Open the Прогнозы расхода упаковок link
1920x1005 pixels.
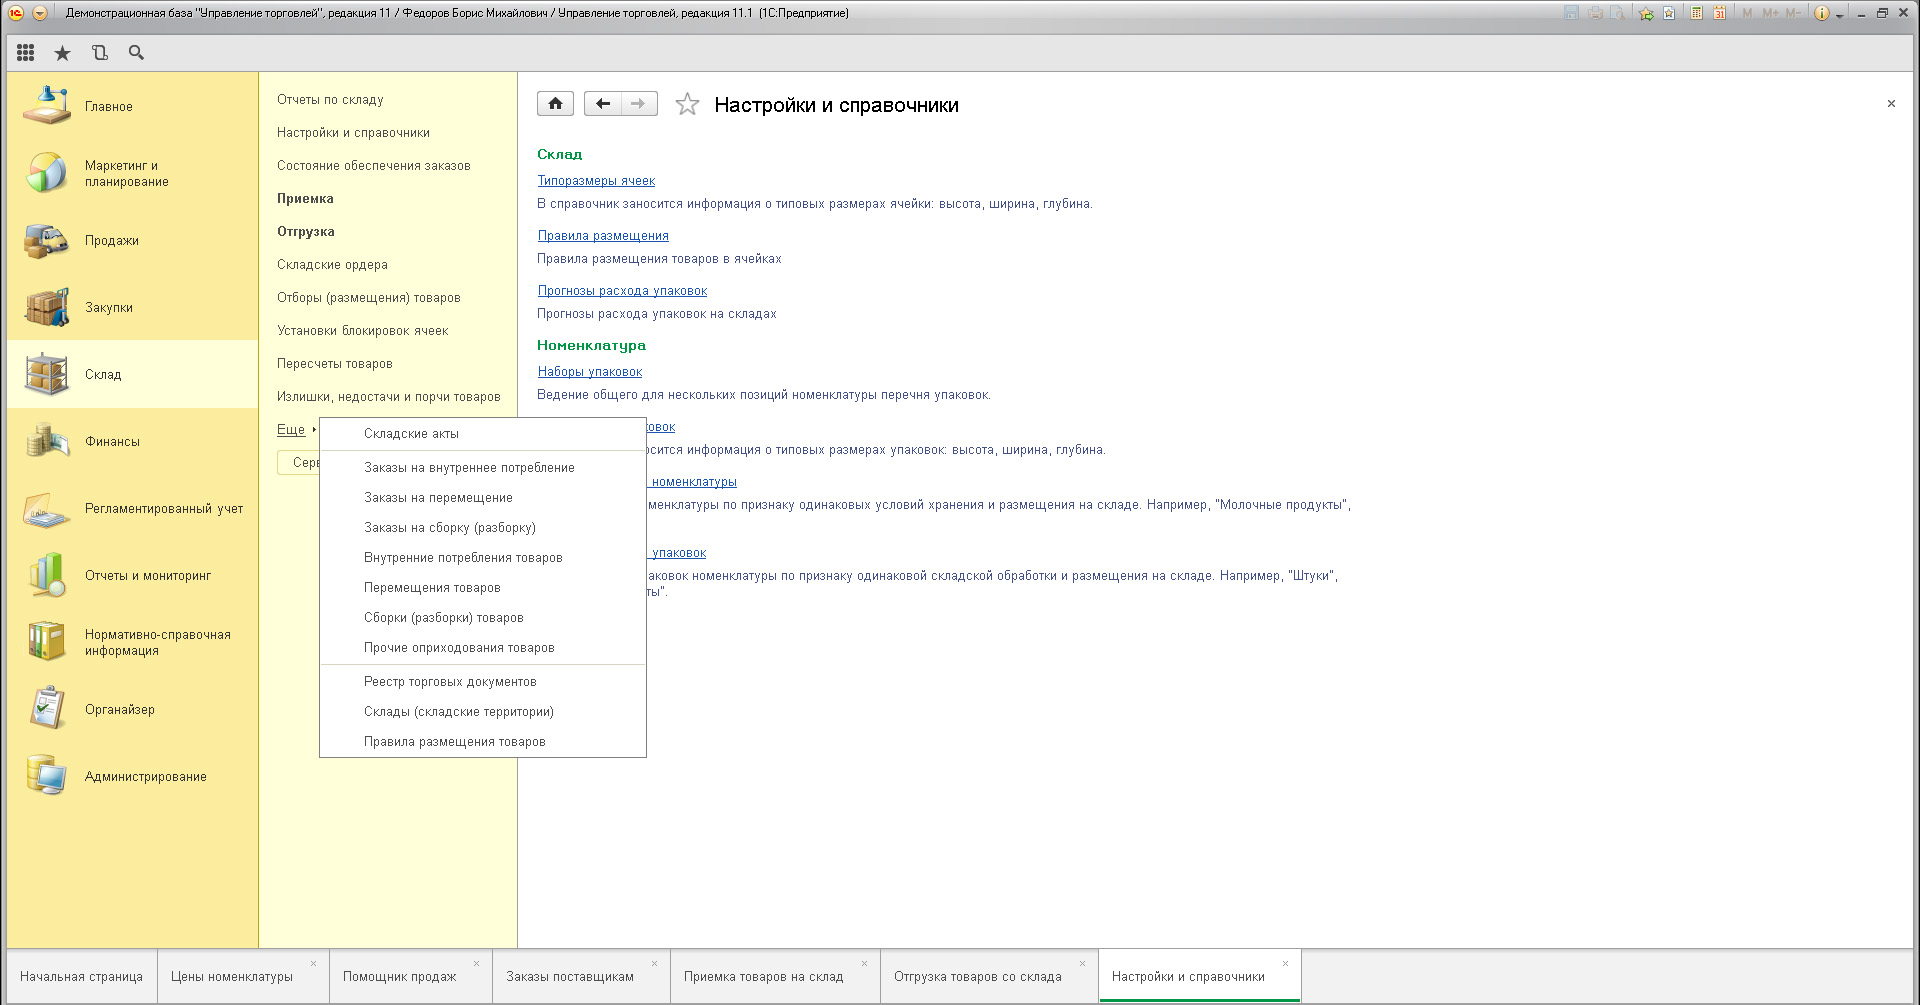(x=622, y=290)
